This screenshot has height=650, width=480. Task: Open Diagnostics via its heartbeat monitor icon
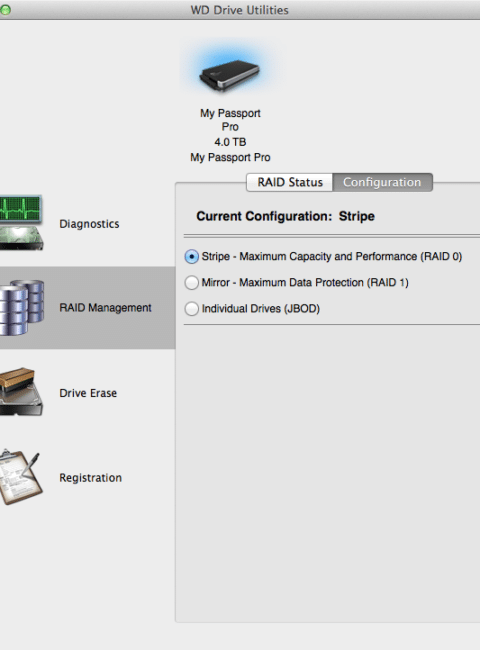click(21, 223)
